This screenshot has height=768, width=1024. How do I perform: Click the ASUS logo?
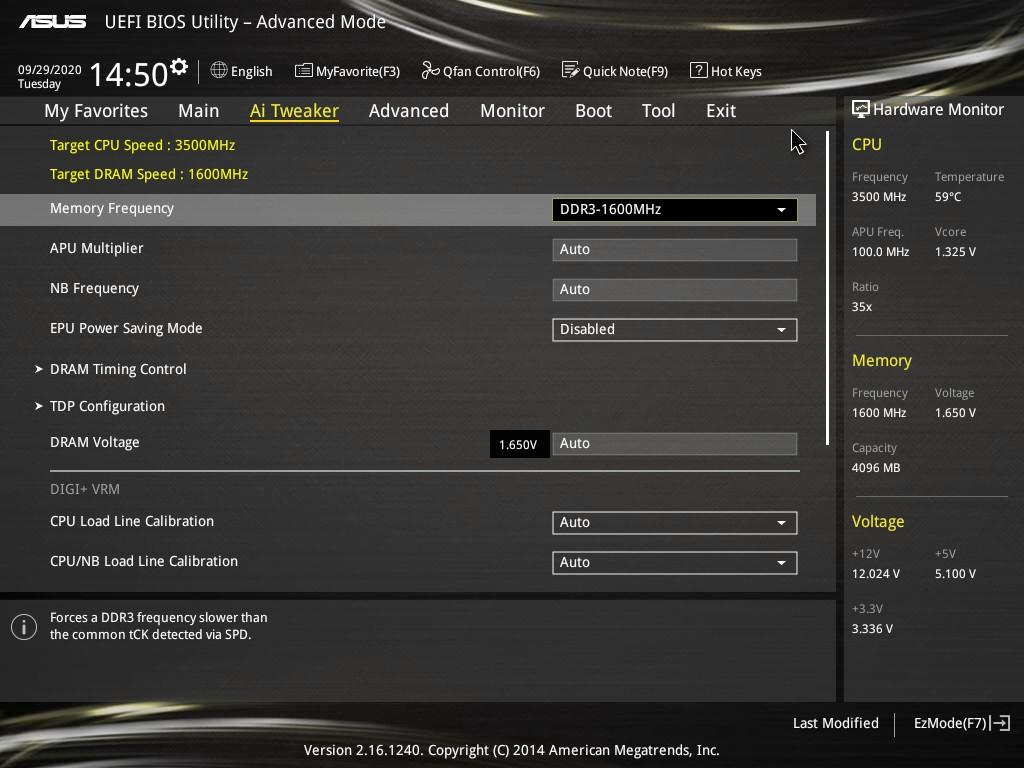tap(53, 22)
